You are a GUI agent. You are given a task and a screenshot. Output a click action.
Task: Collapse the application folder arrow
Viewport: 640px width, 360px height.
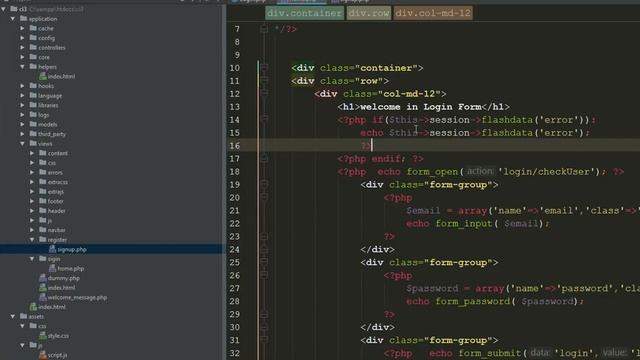13,19
